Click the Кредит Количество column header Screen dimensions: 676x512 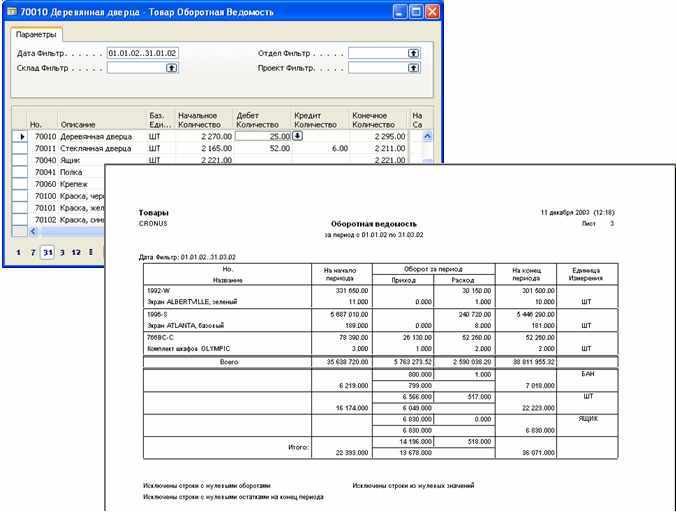click(x=320, y=120)
